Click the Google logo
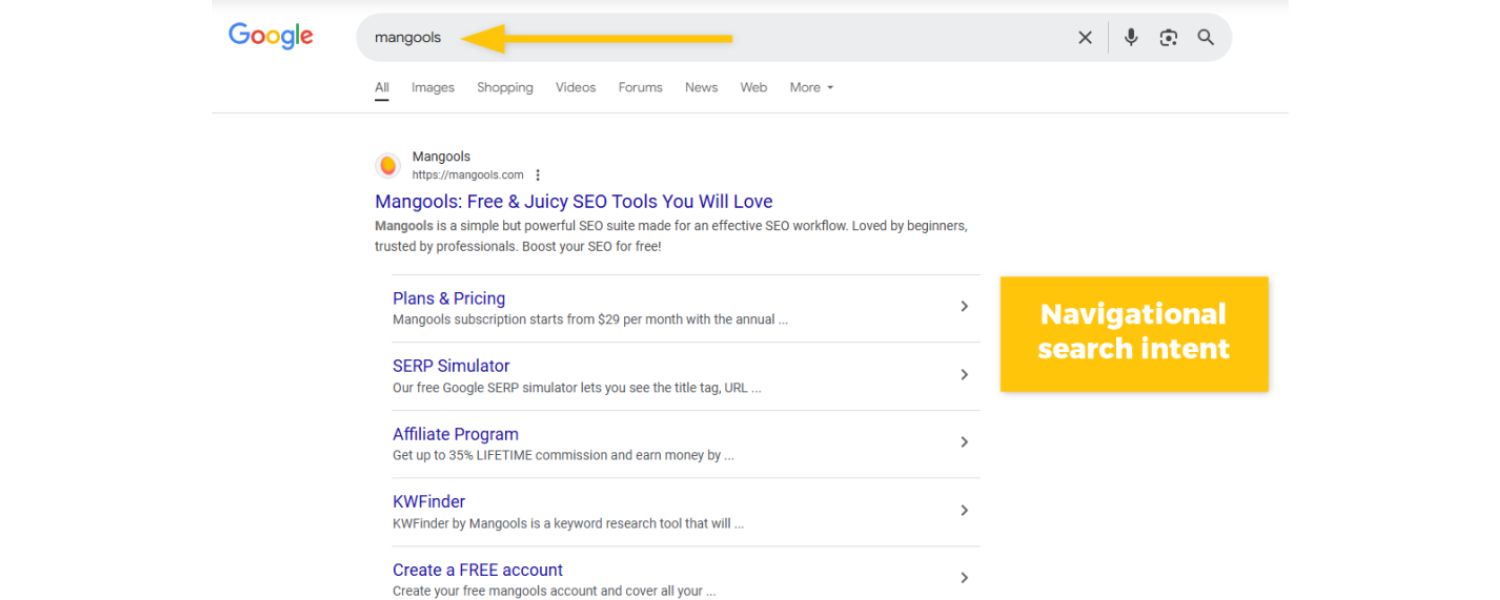1500x600 pixels. click(270, 36)
